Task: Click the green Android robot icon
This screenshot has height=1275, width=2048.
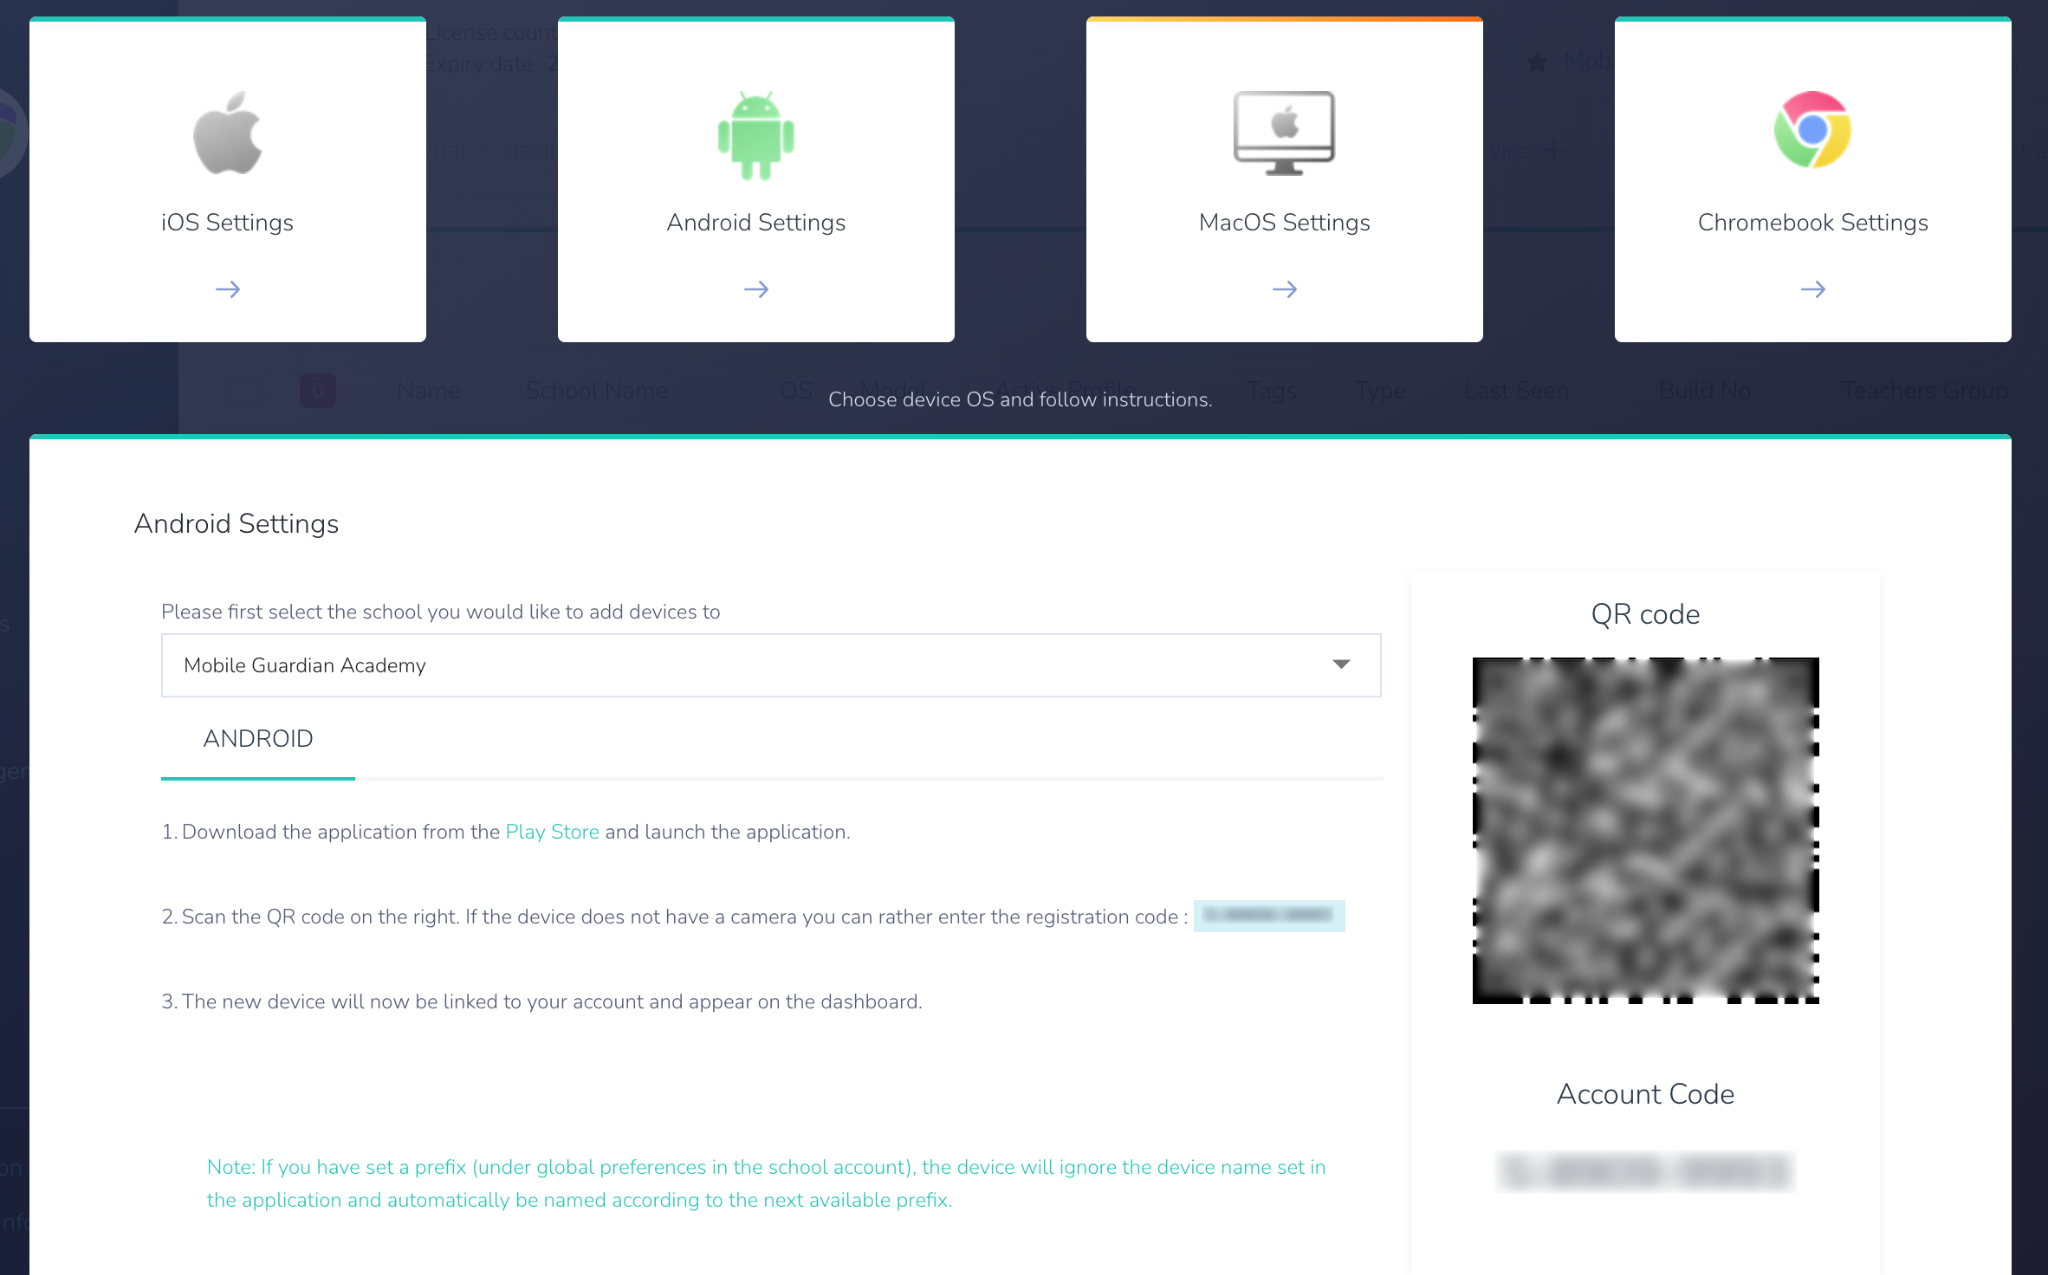Action: tap(756, 136)
